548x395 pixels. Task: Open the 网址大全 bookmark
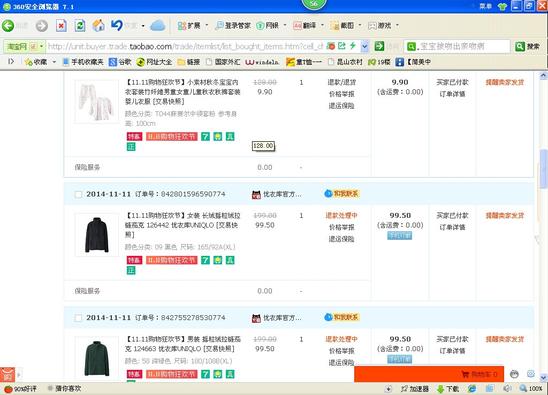[154, 62]
